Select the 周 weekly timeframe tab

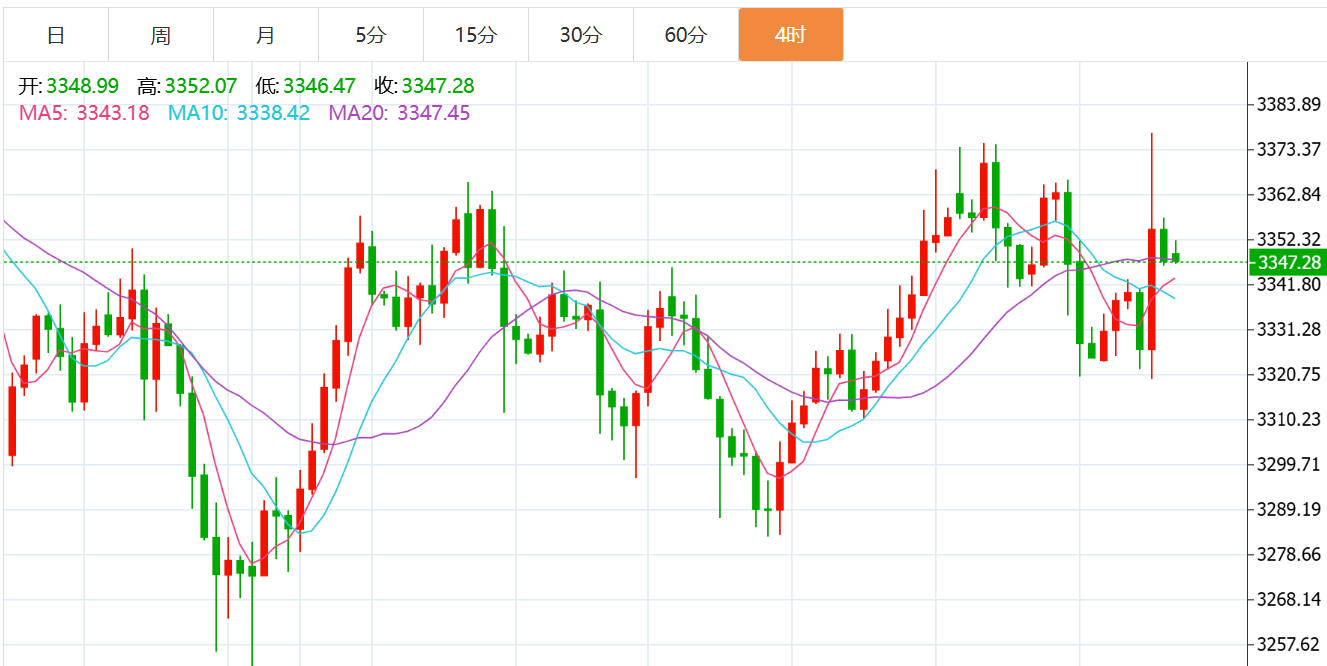(161, 35)
